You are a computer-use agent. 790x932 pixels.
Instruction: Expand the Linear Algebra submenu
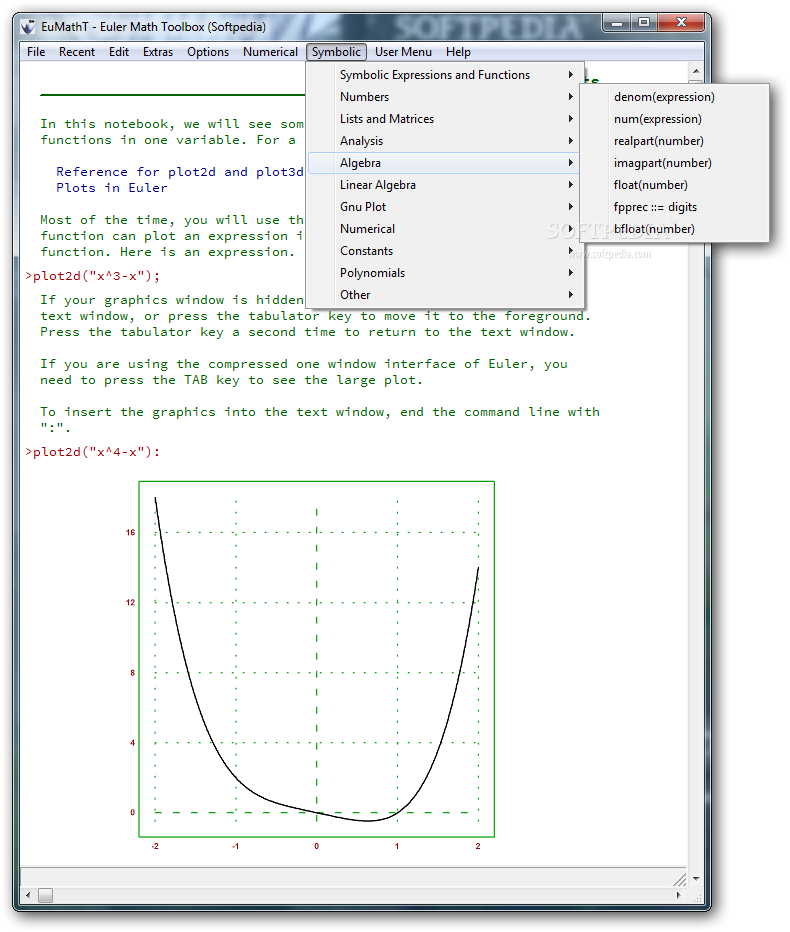point(445,185)
